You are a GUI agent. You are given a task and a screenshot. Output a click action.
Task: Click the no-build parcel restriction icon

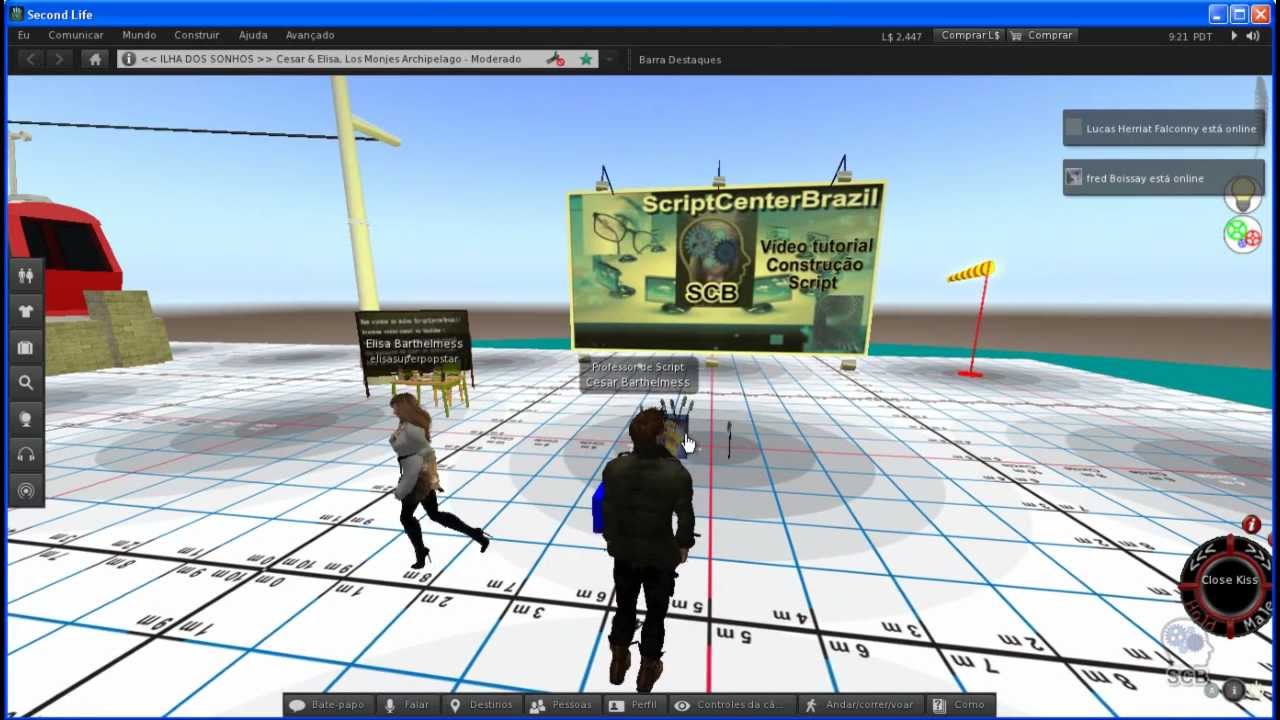555,59
